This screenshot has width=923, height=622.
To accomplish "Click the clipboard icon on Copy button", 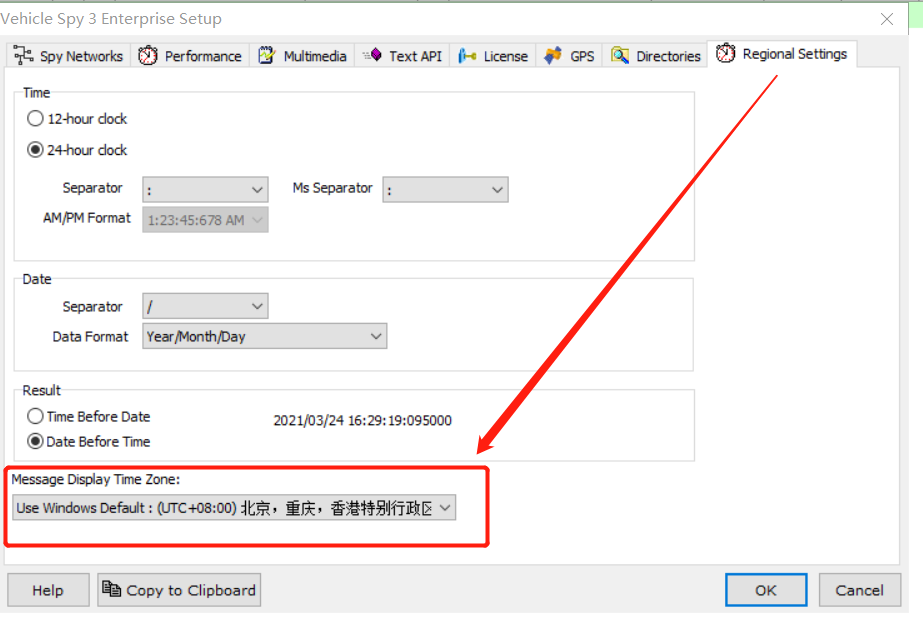I will pyautogui.click(x=111, y=588).
